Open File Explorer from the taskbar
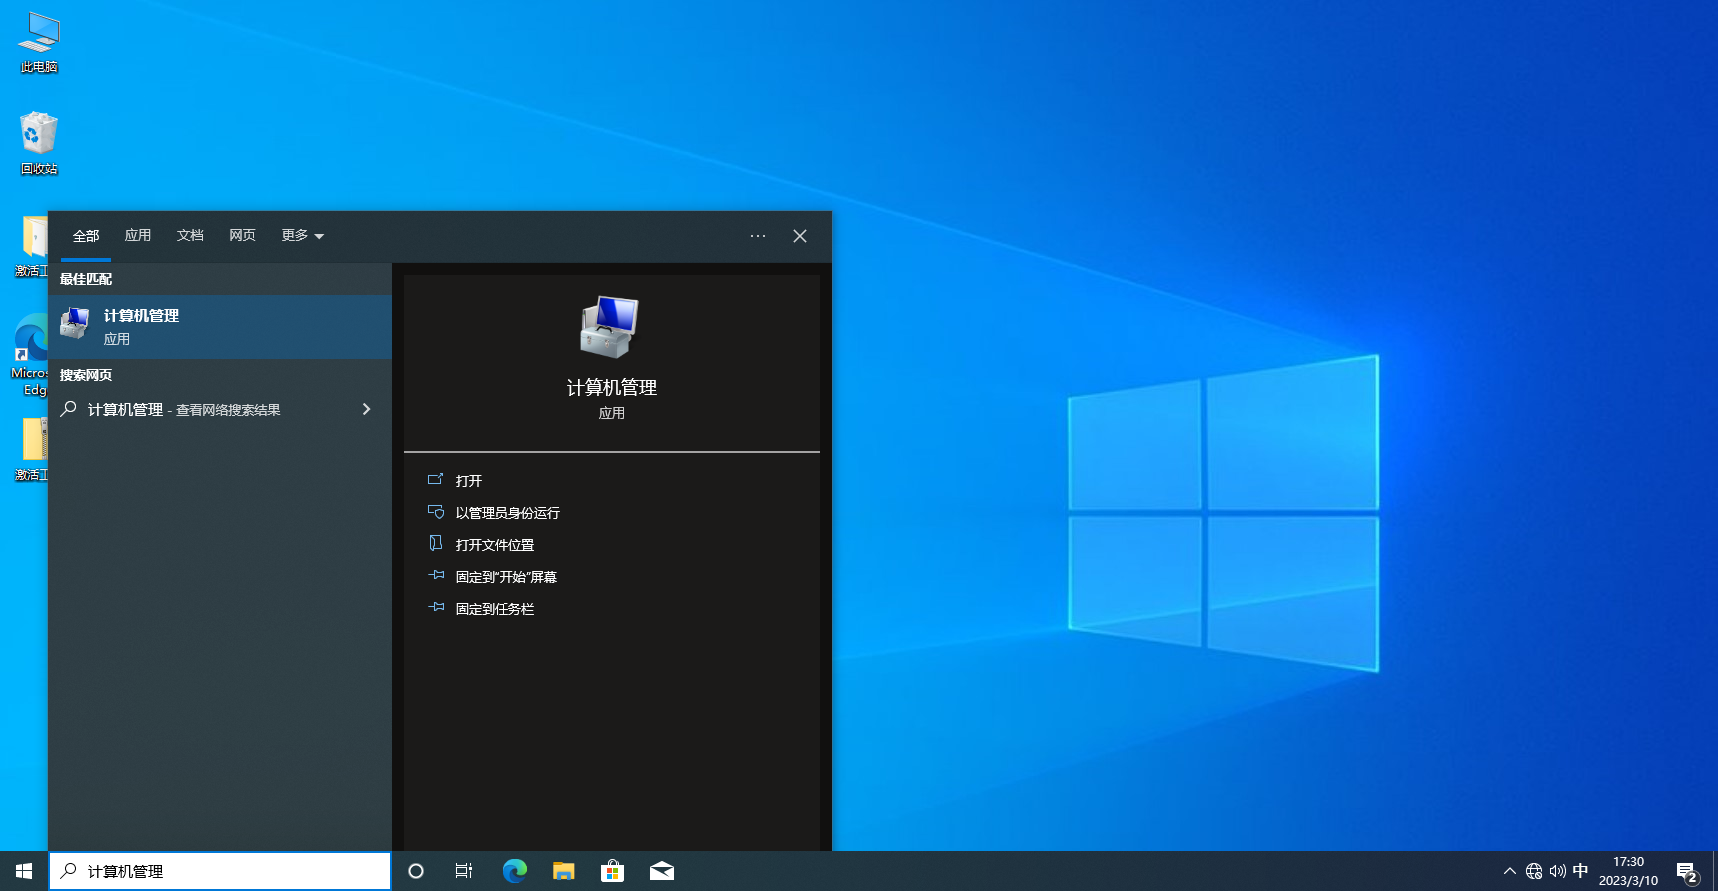1718x891 pixels. click(x=564, y=871)
